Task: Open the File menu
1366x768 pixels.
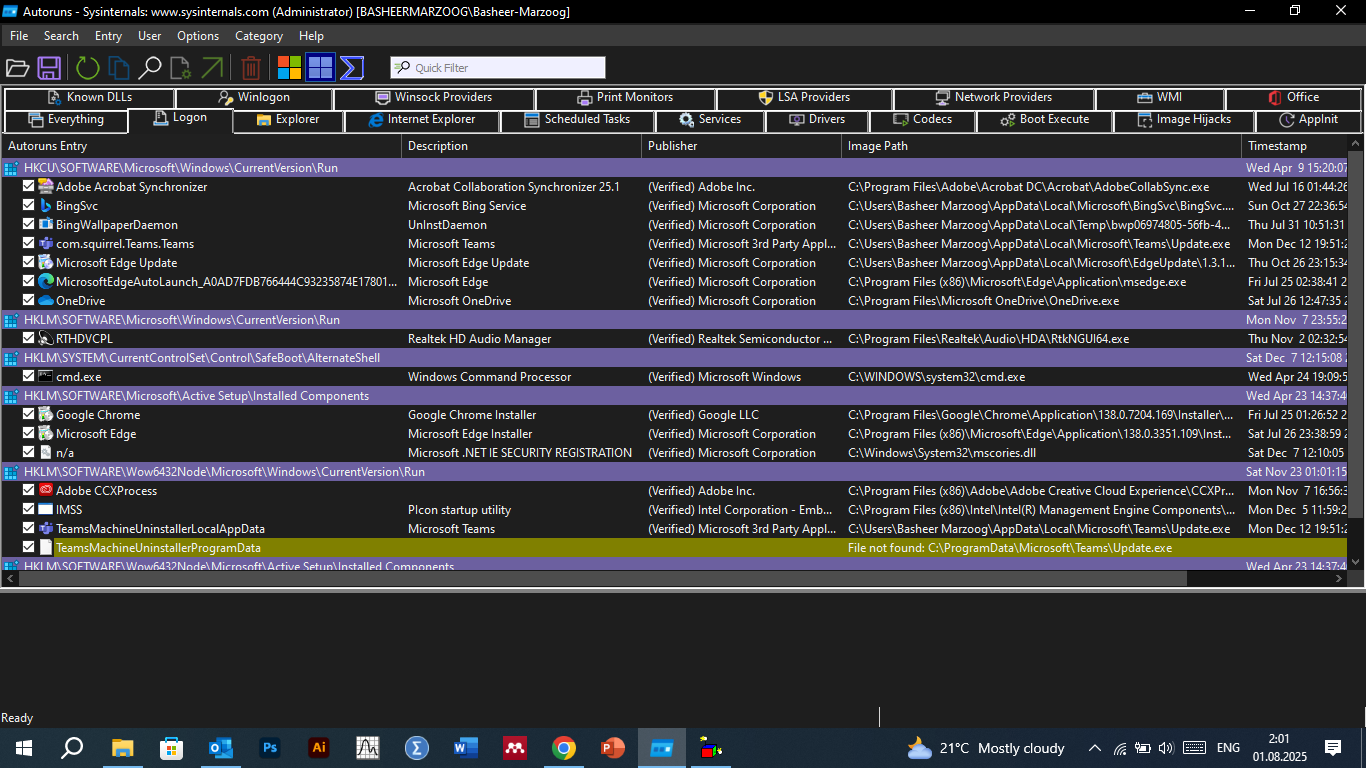Action: click(x=19, y=36)
